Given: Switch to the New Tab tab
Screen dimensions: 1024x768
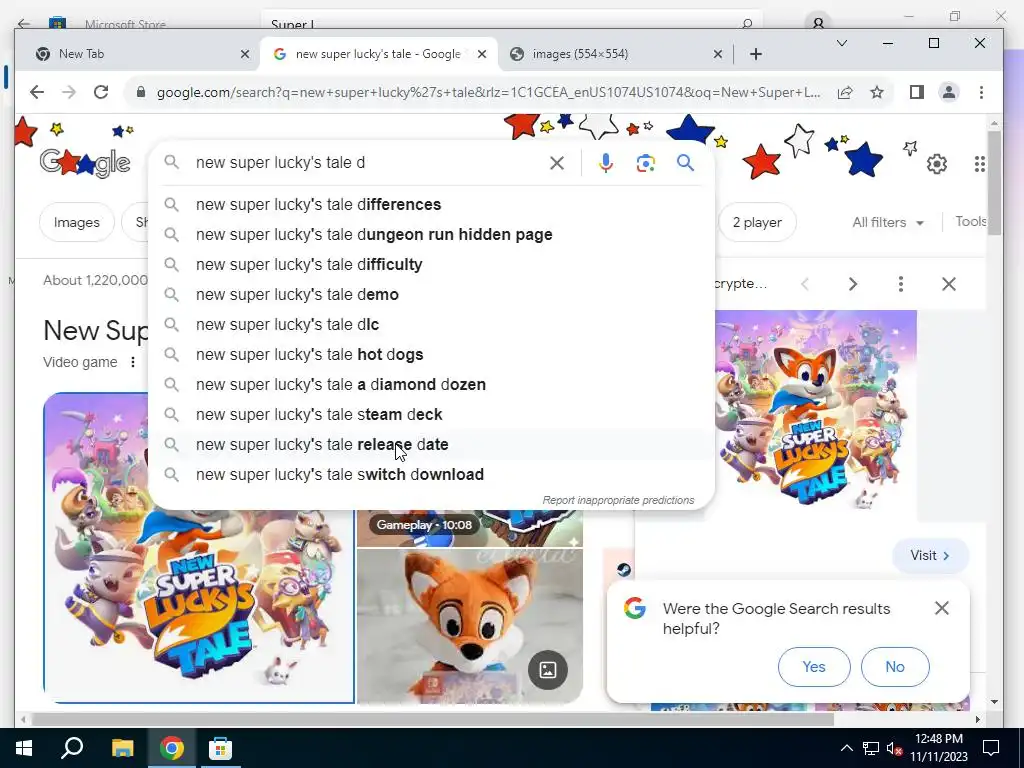Looking at the screenshot, I should tap(142, 54).
